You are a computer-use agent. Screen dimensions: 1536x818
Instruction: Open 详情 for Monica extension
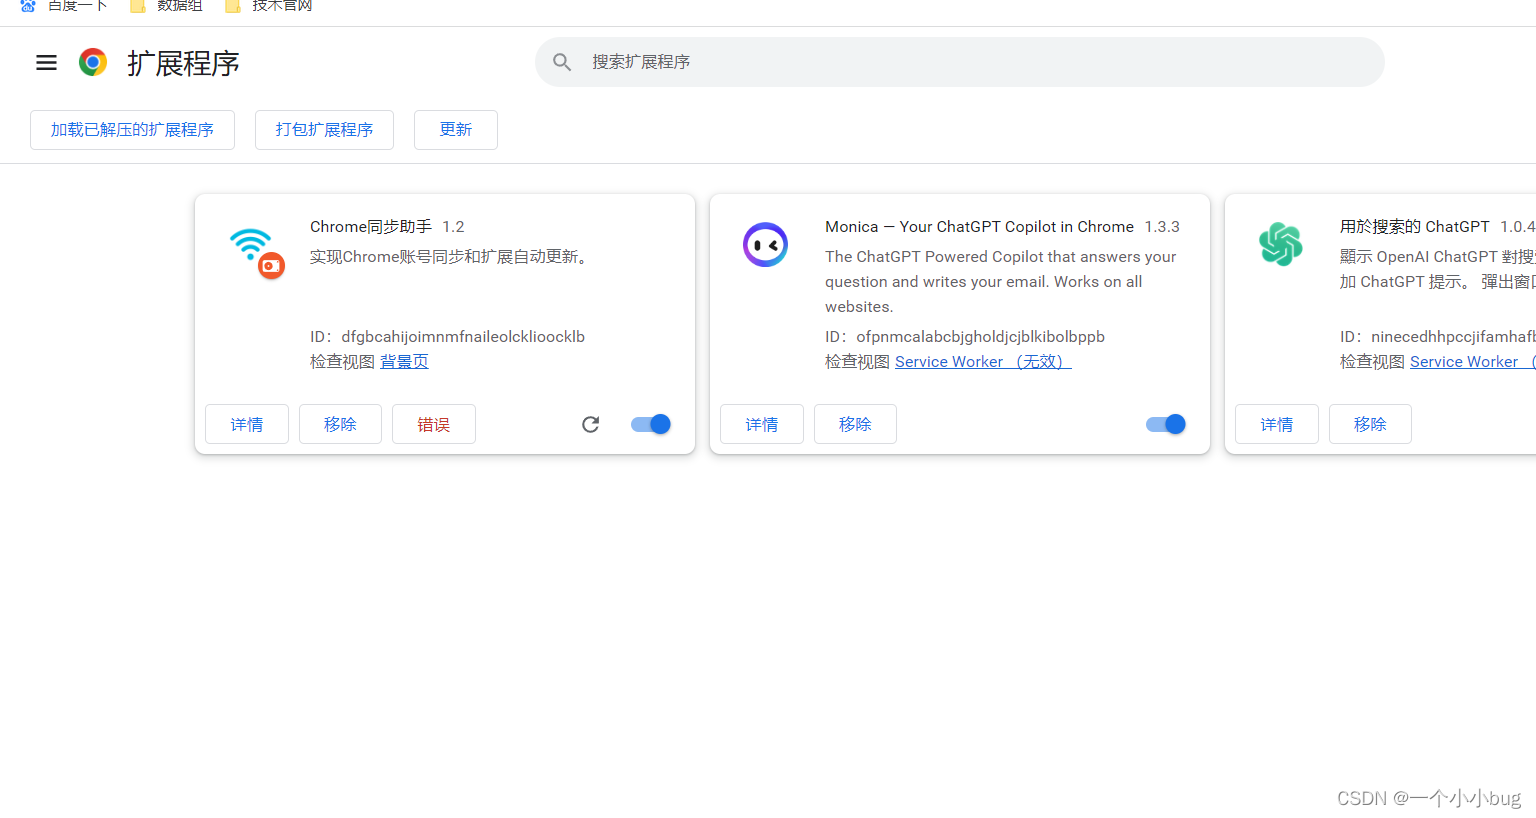762,424
